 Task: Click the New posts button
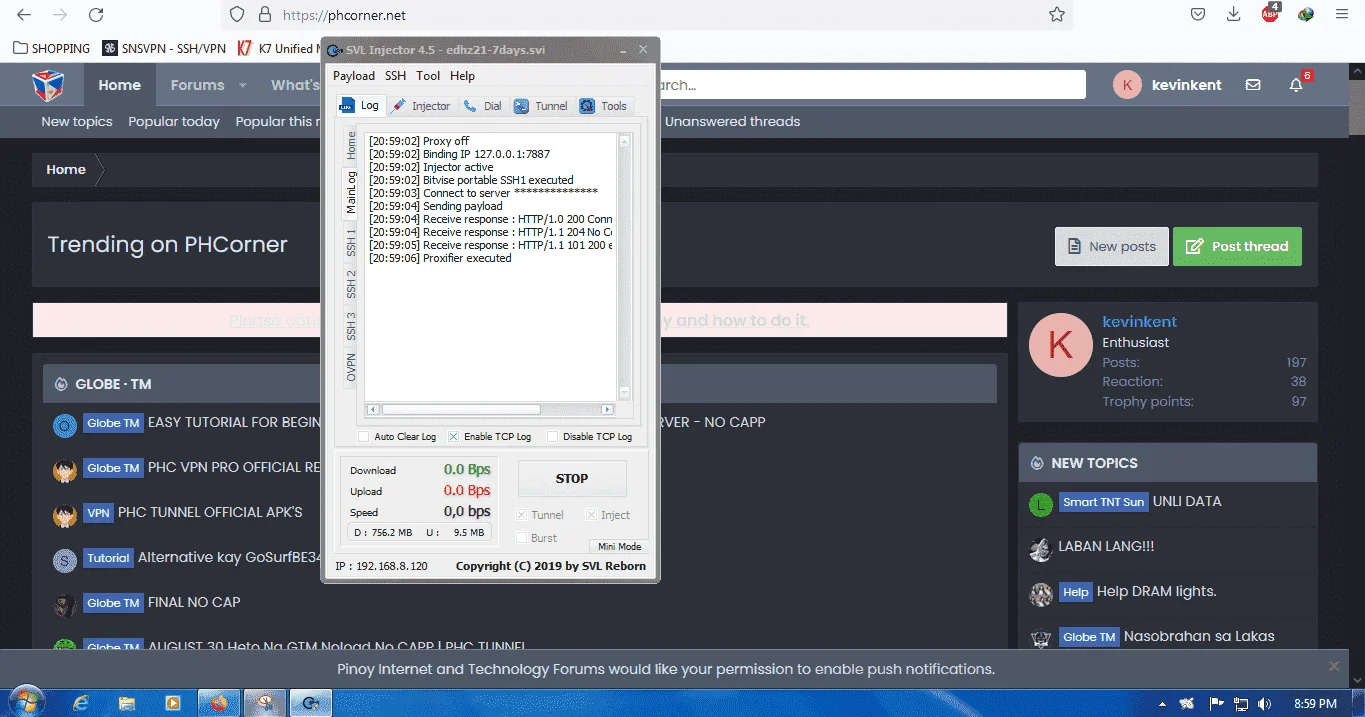[x=1112, y=246]
